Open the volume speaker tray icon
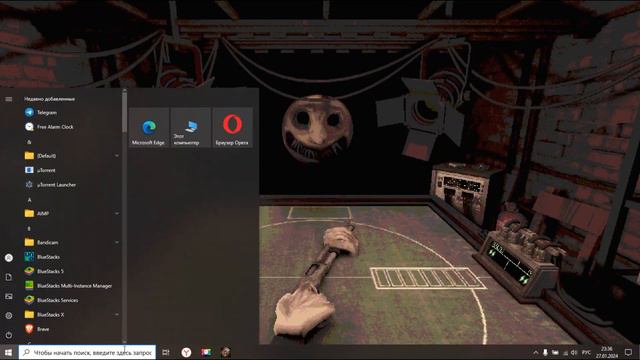This screenshot has height=360, width=640. click(x=574, y=352)
